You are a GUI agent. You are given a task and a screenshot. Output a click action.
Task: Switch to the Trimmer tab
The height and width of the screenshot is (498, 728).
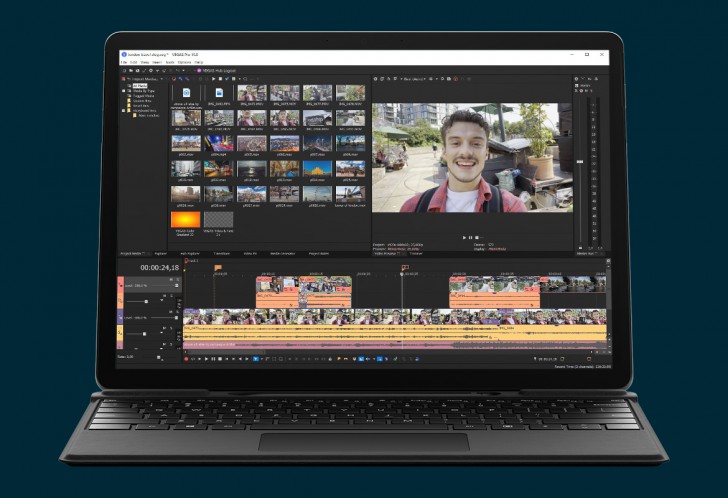tap(416, 253)
